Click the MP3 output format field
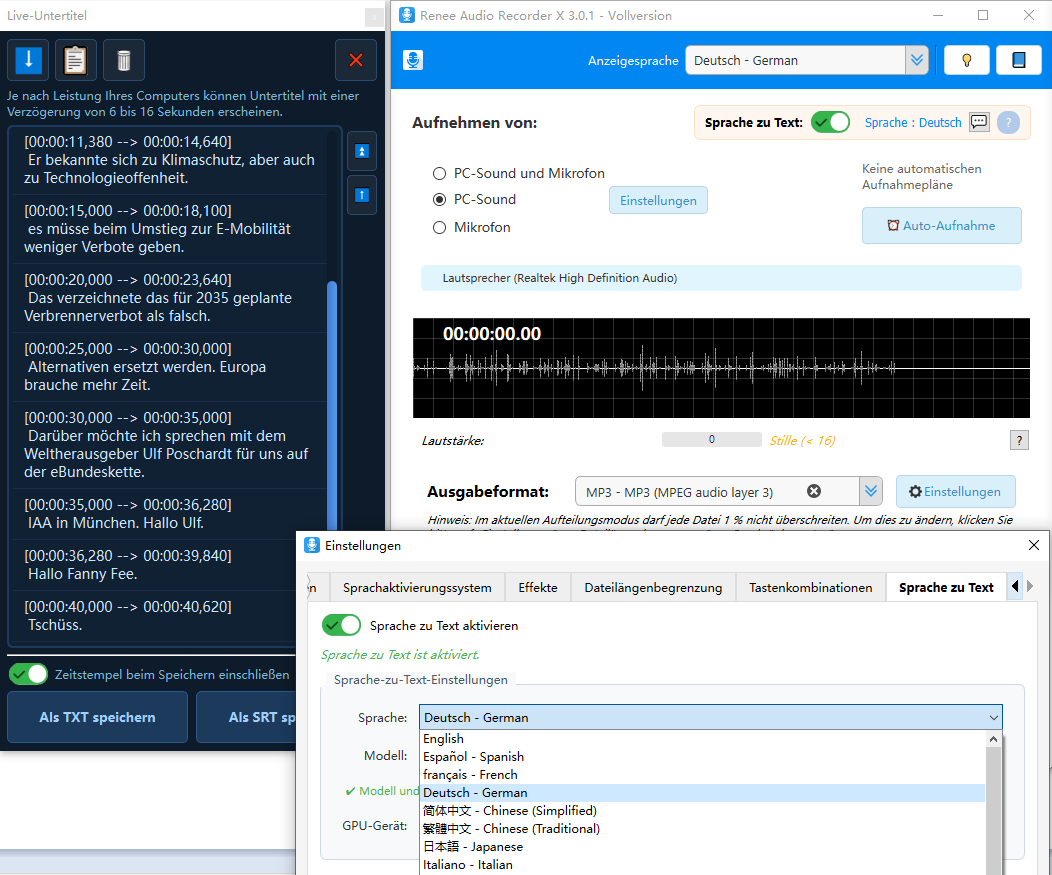The height and width of the screenshot is (875, 1052). (x=717, y=491)
